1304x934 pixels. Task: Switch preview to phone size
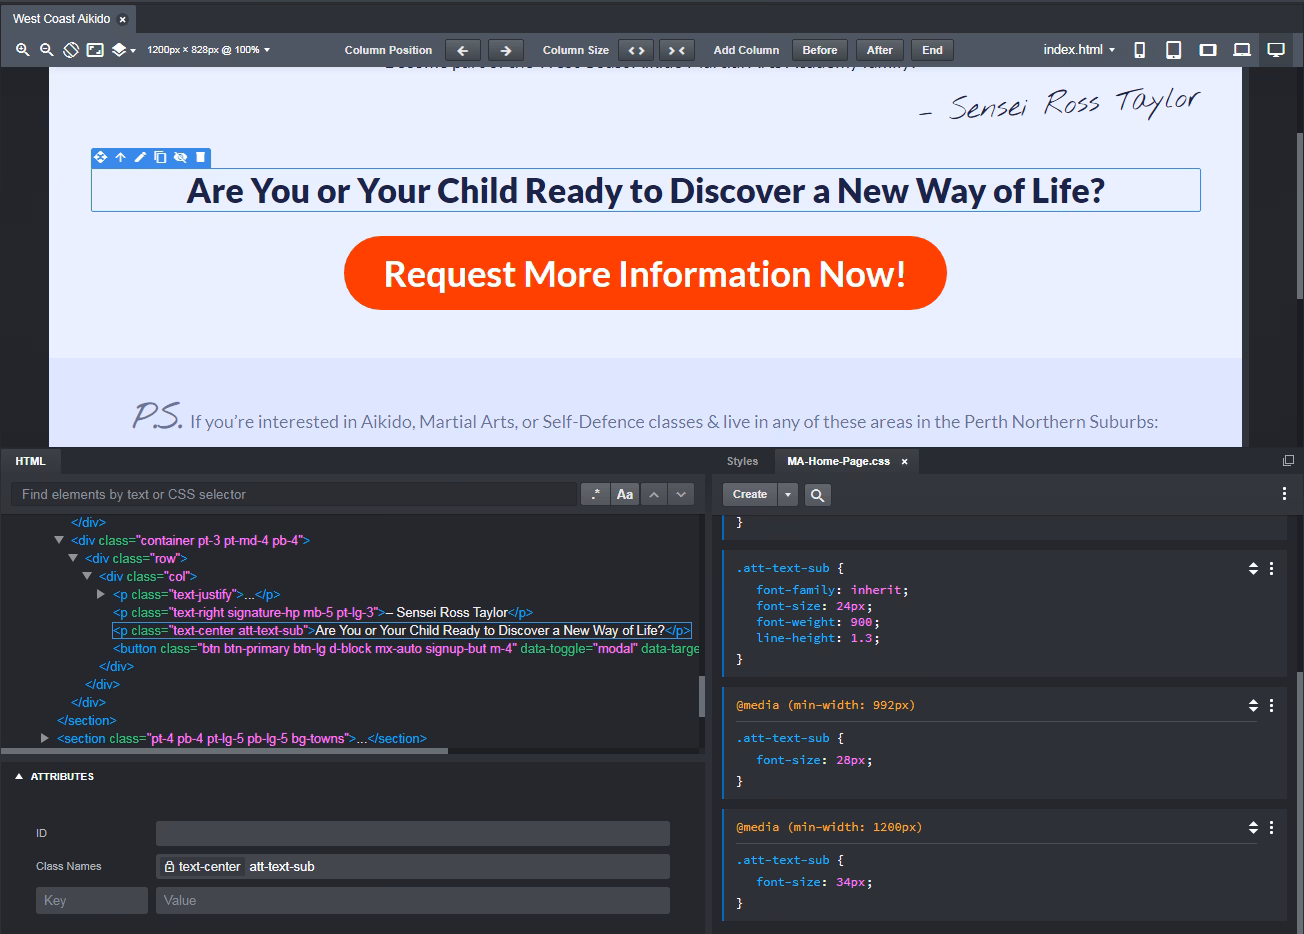pyautogui.click(x=1139, y=49)
